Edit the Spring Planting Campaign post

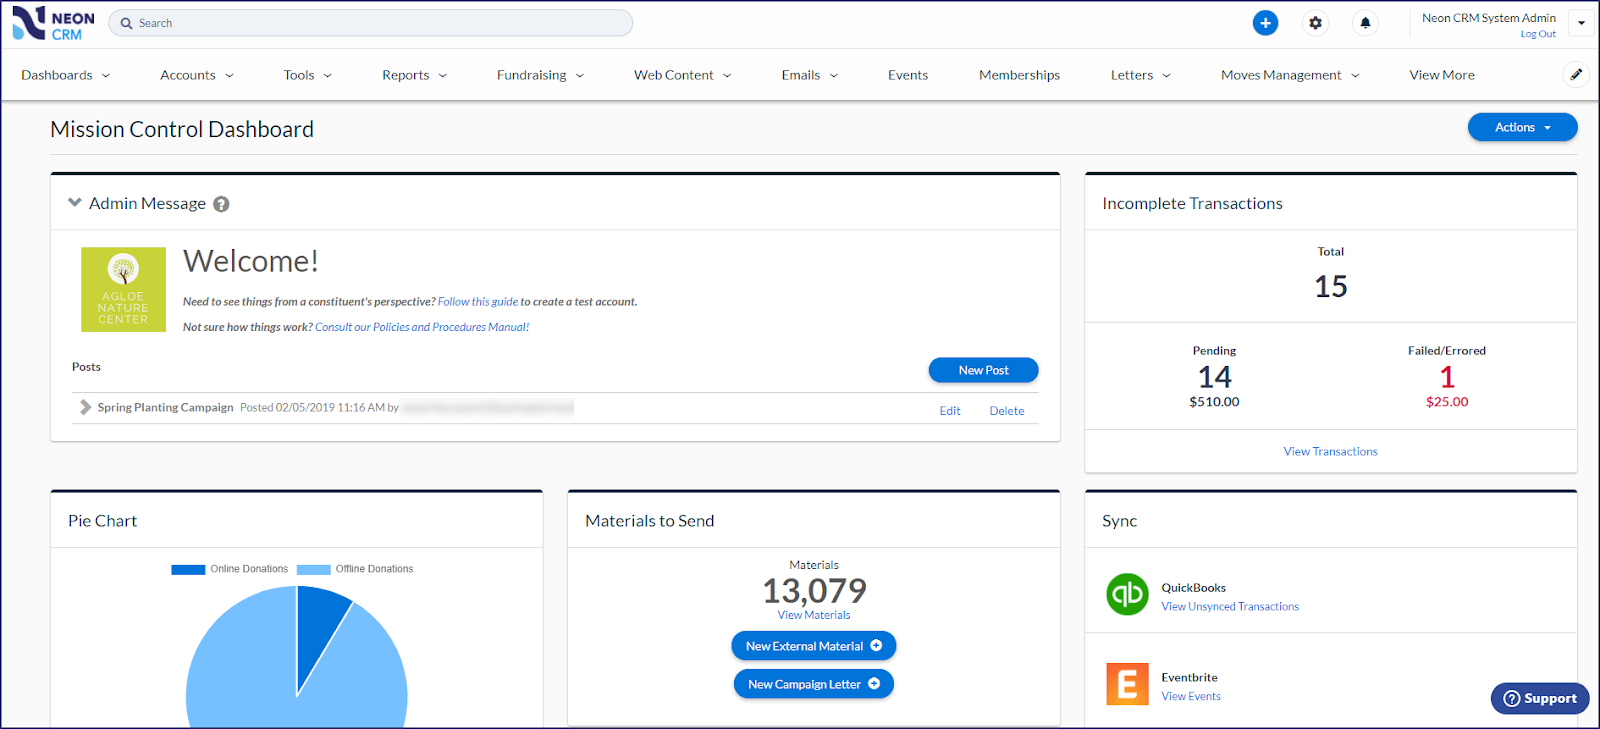pos(950,411)
